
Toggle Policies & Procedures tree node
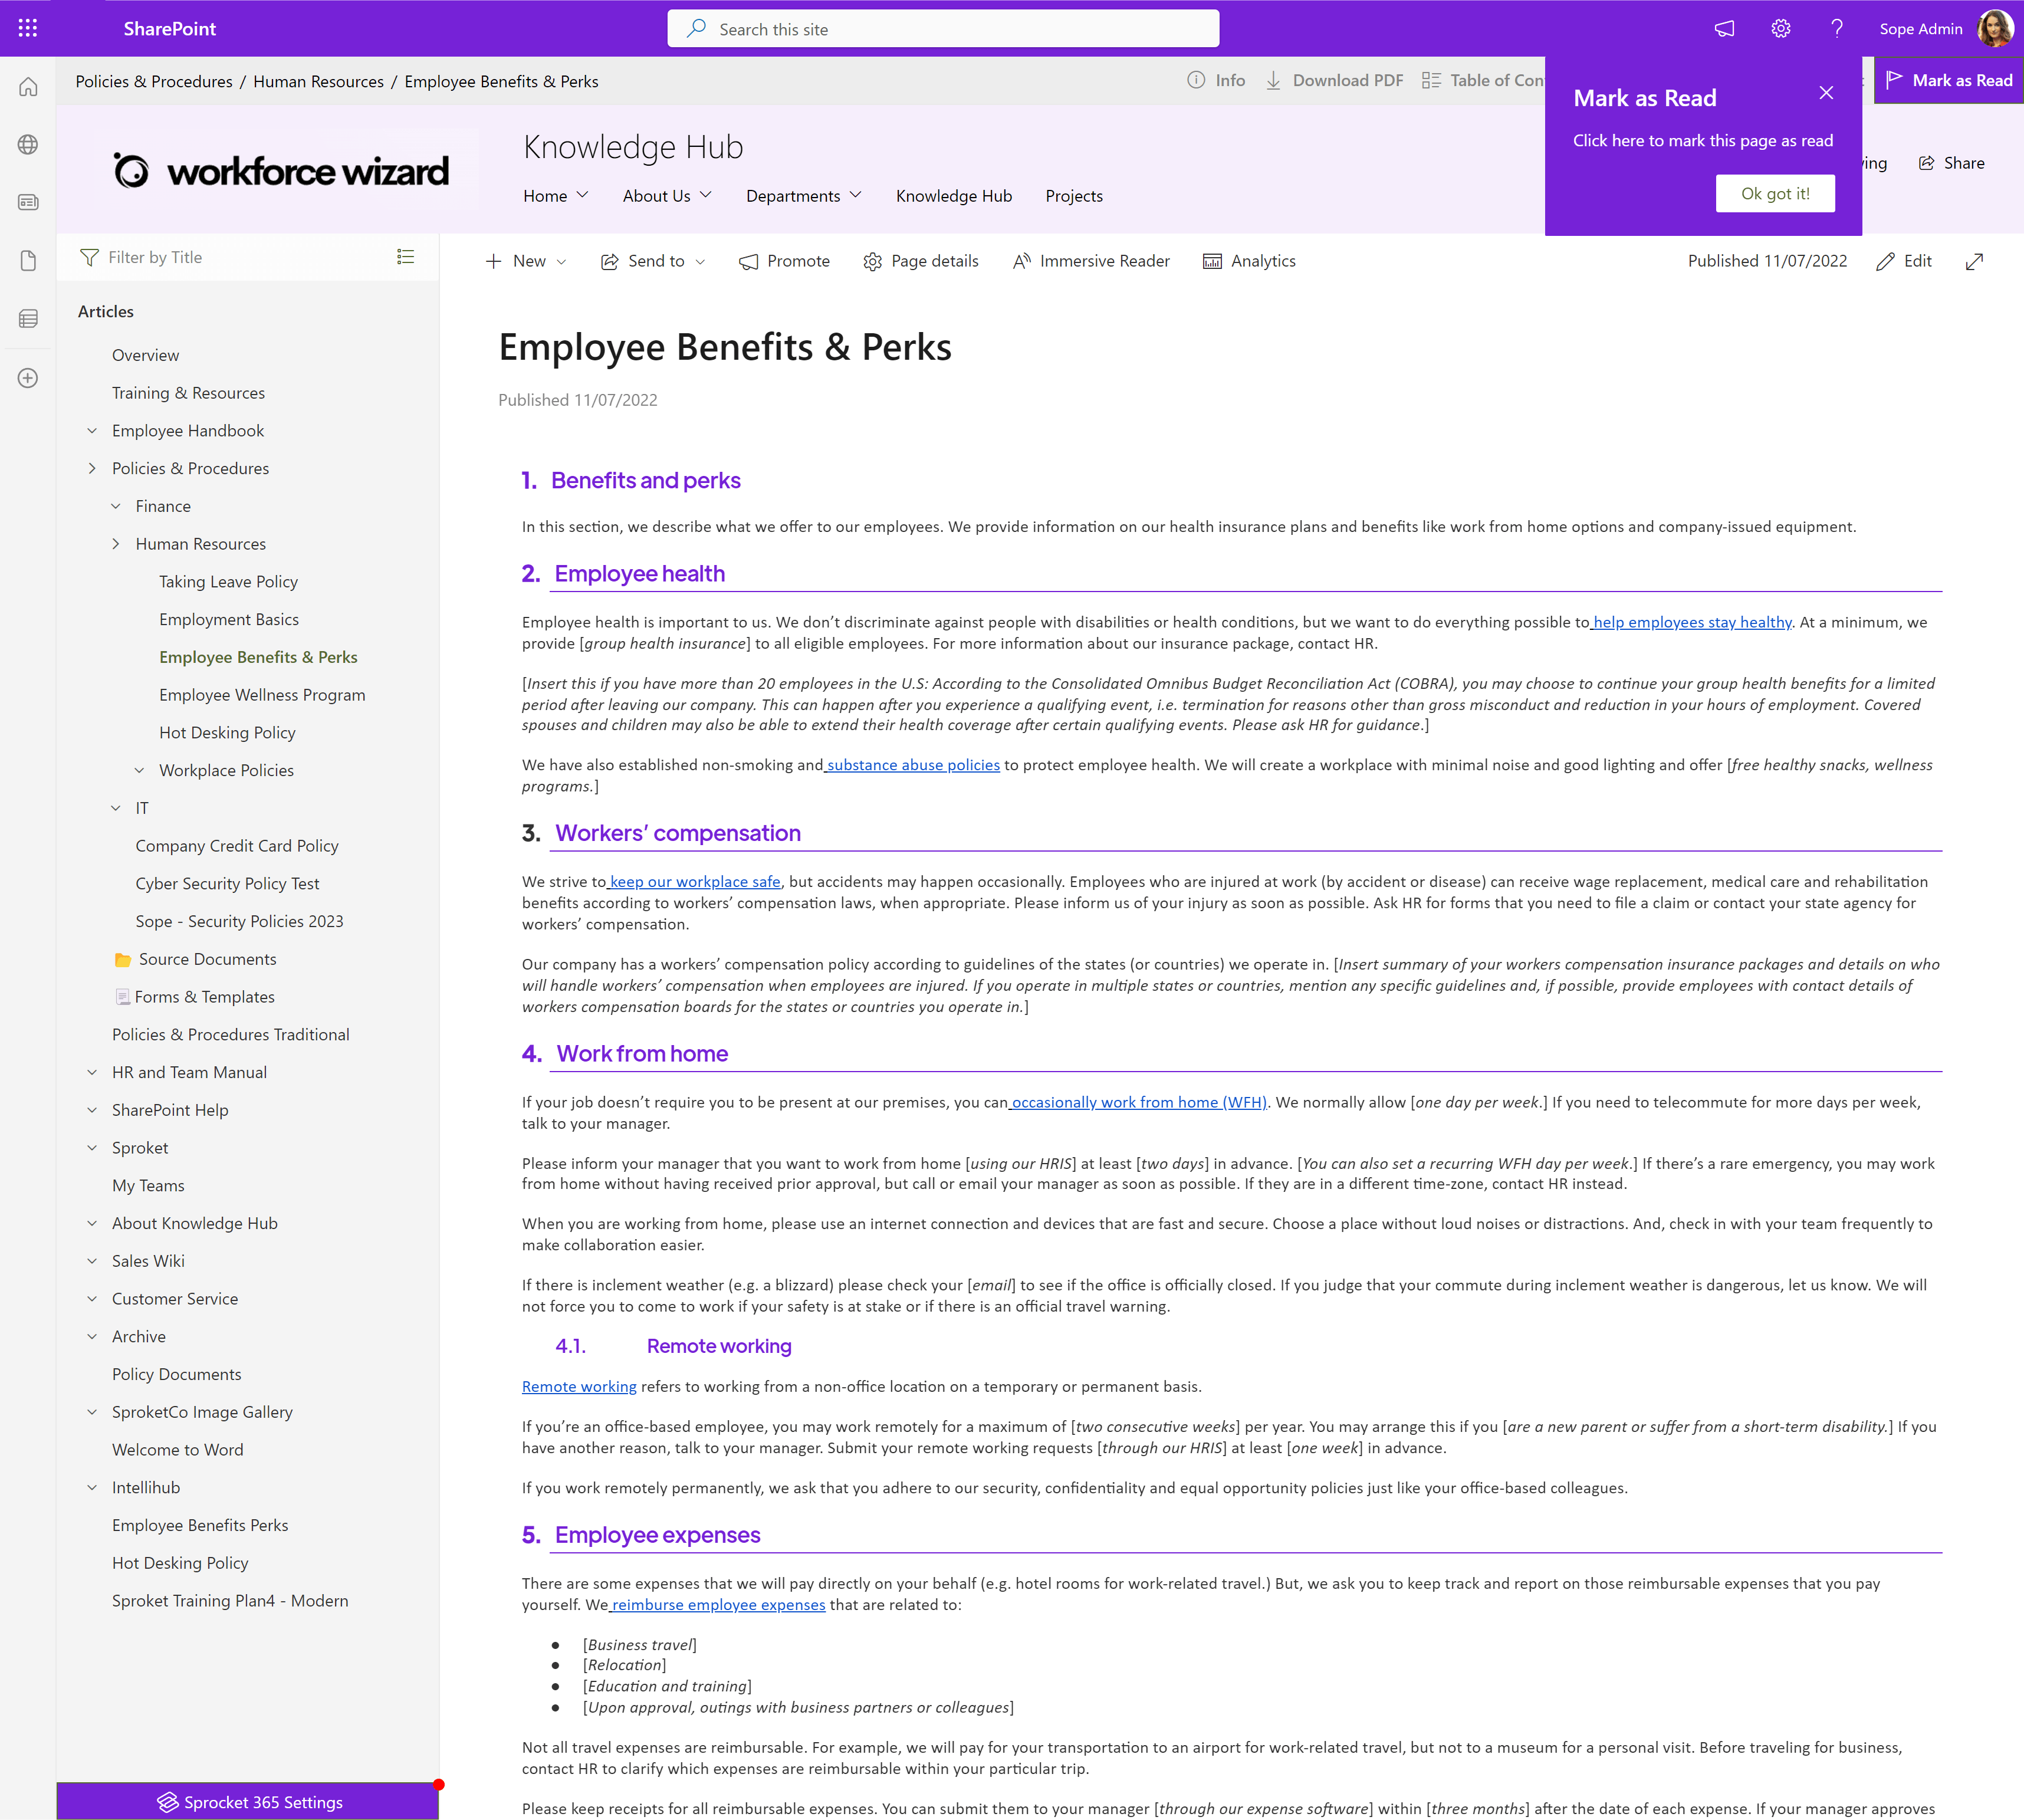[x=92, y=469]
